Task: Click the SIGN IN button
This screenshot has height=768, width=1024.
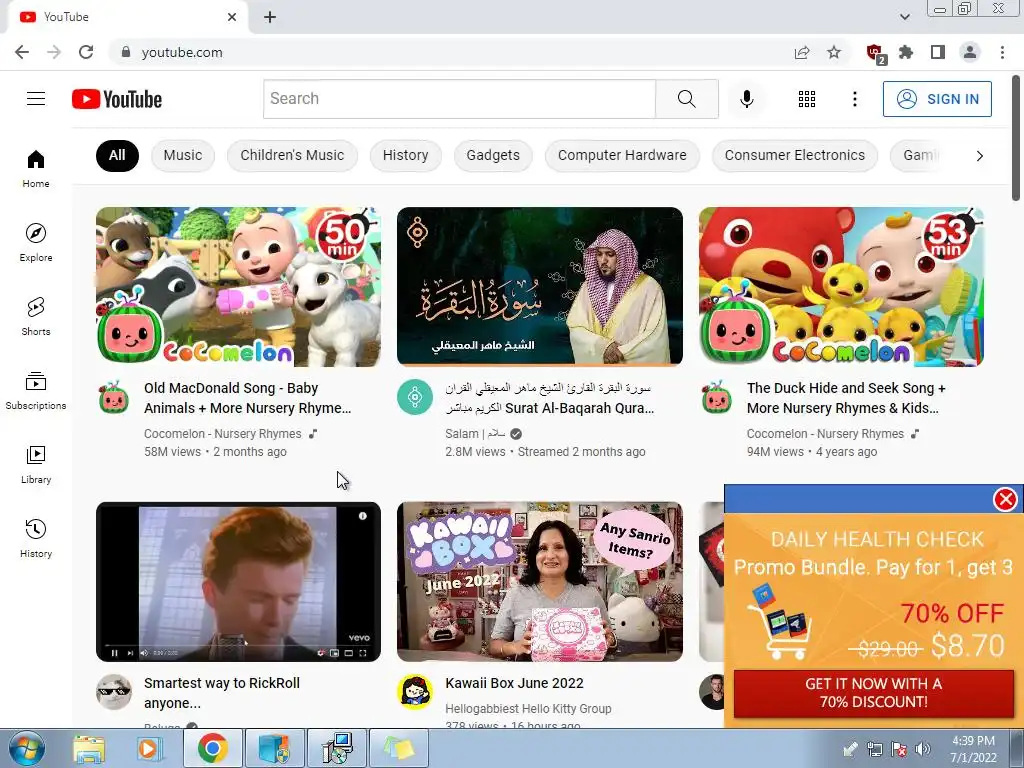Action: 937,99
